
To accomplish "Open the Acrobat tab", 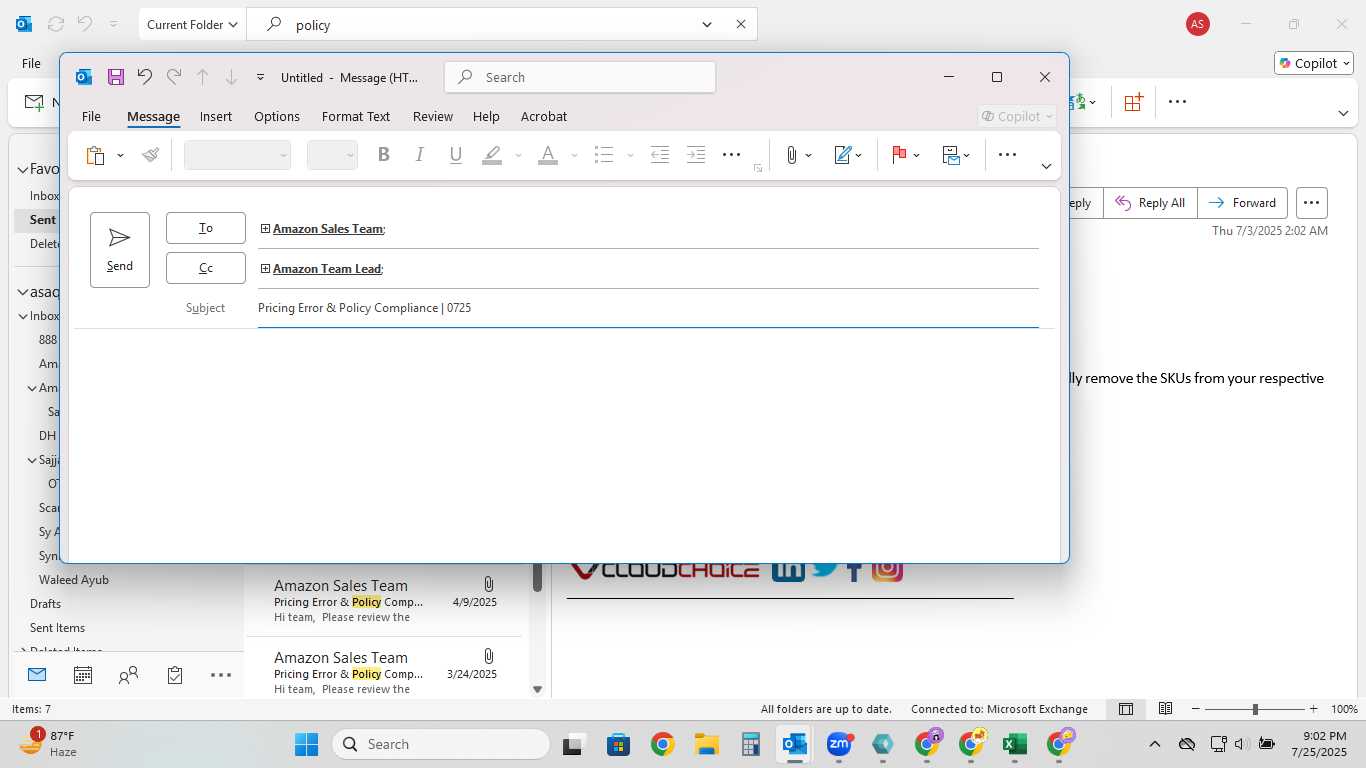I will tap(544, 116).
